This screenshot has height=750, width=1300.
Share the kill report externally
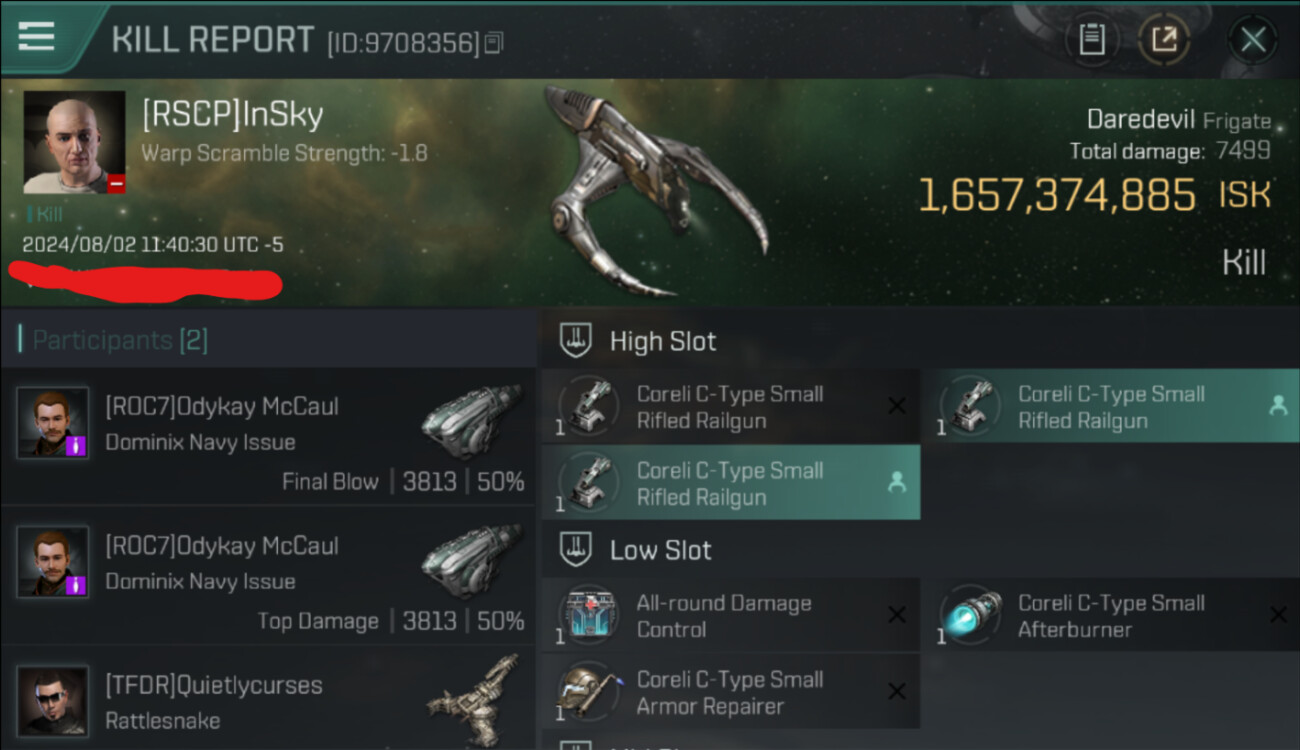(x=1164, y=40)
